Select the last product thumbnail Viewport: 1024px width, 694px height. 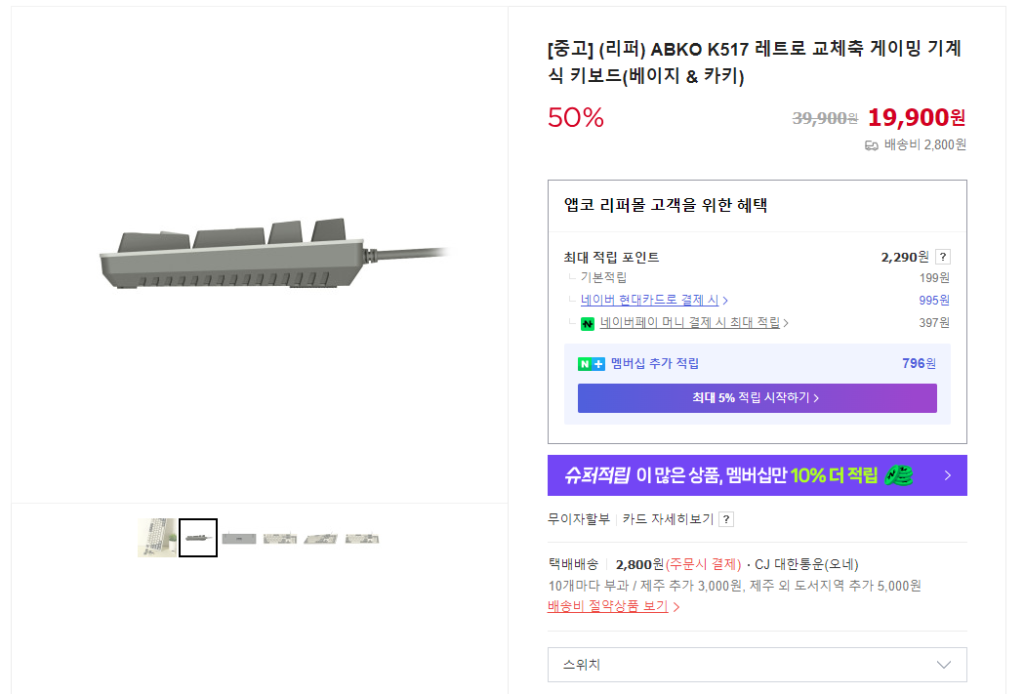click(362, 537)
